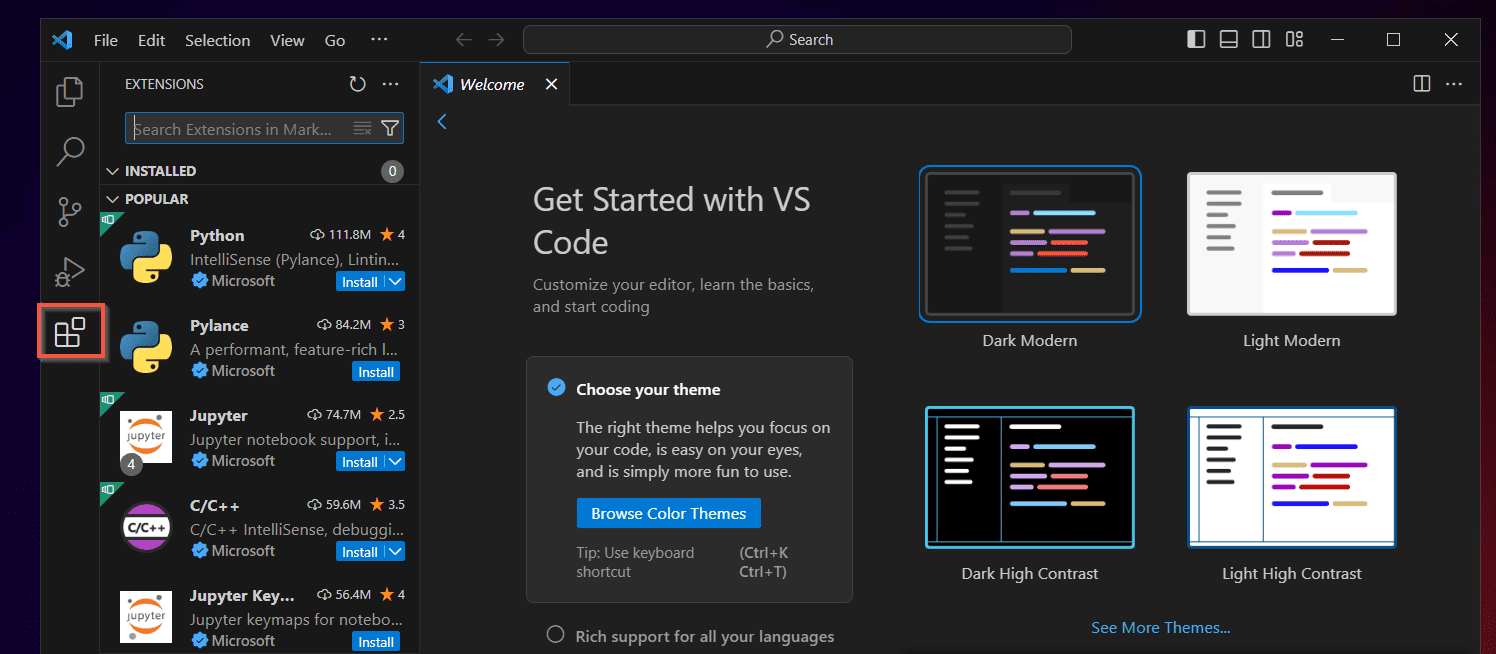Toggle bottom panel layout icon
Viewport: 1496px width, 654px height.
coord(1229,40)
